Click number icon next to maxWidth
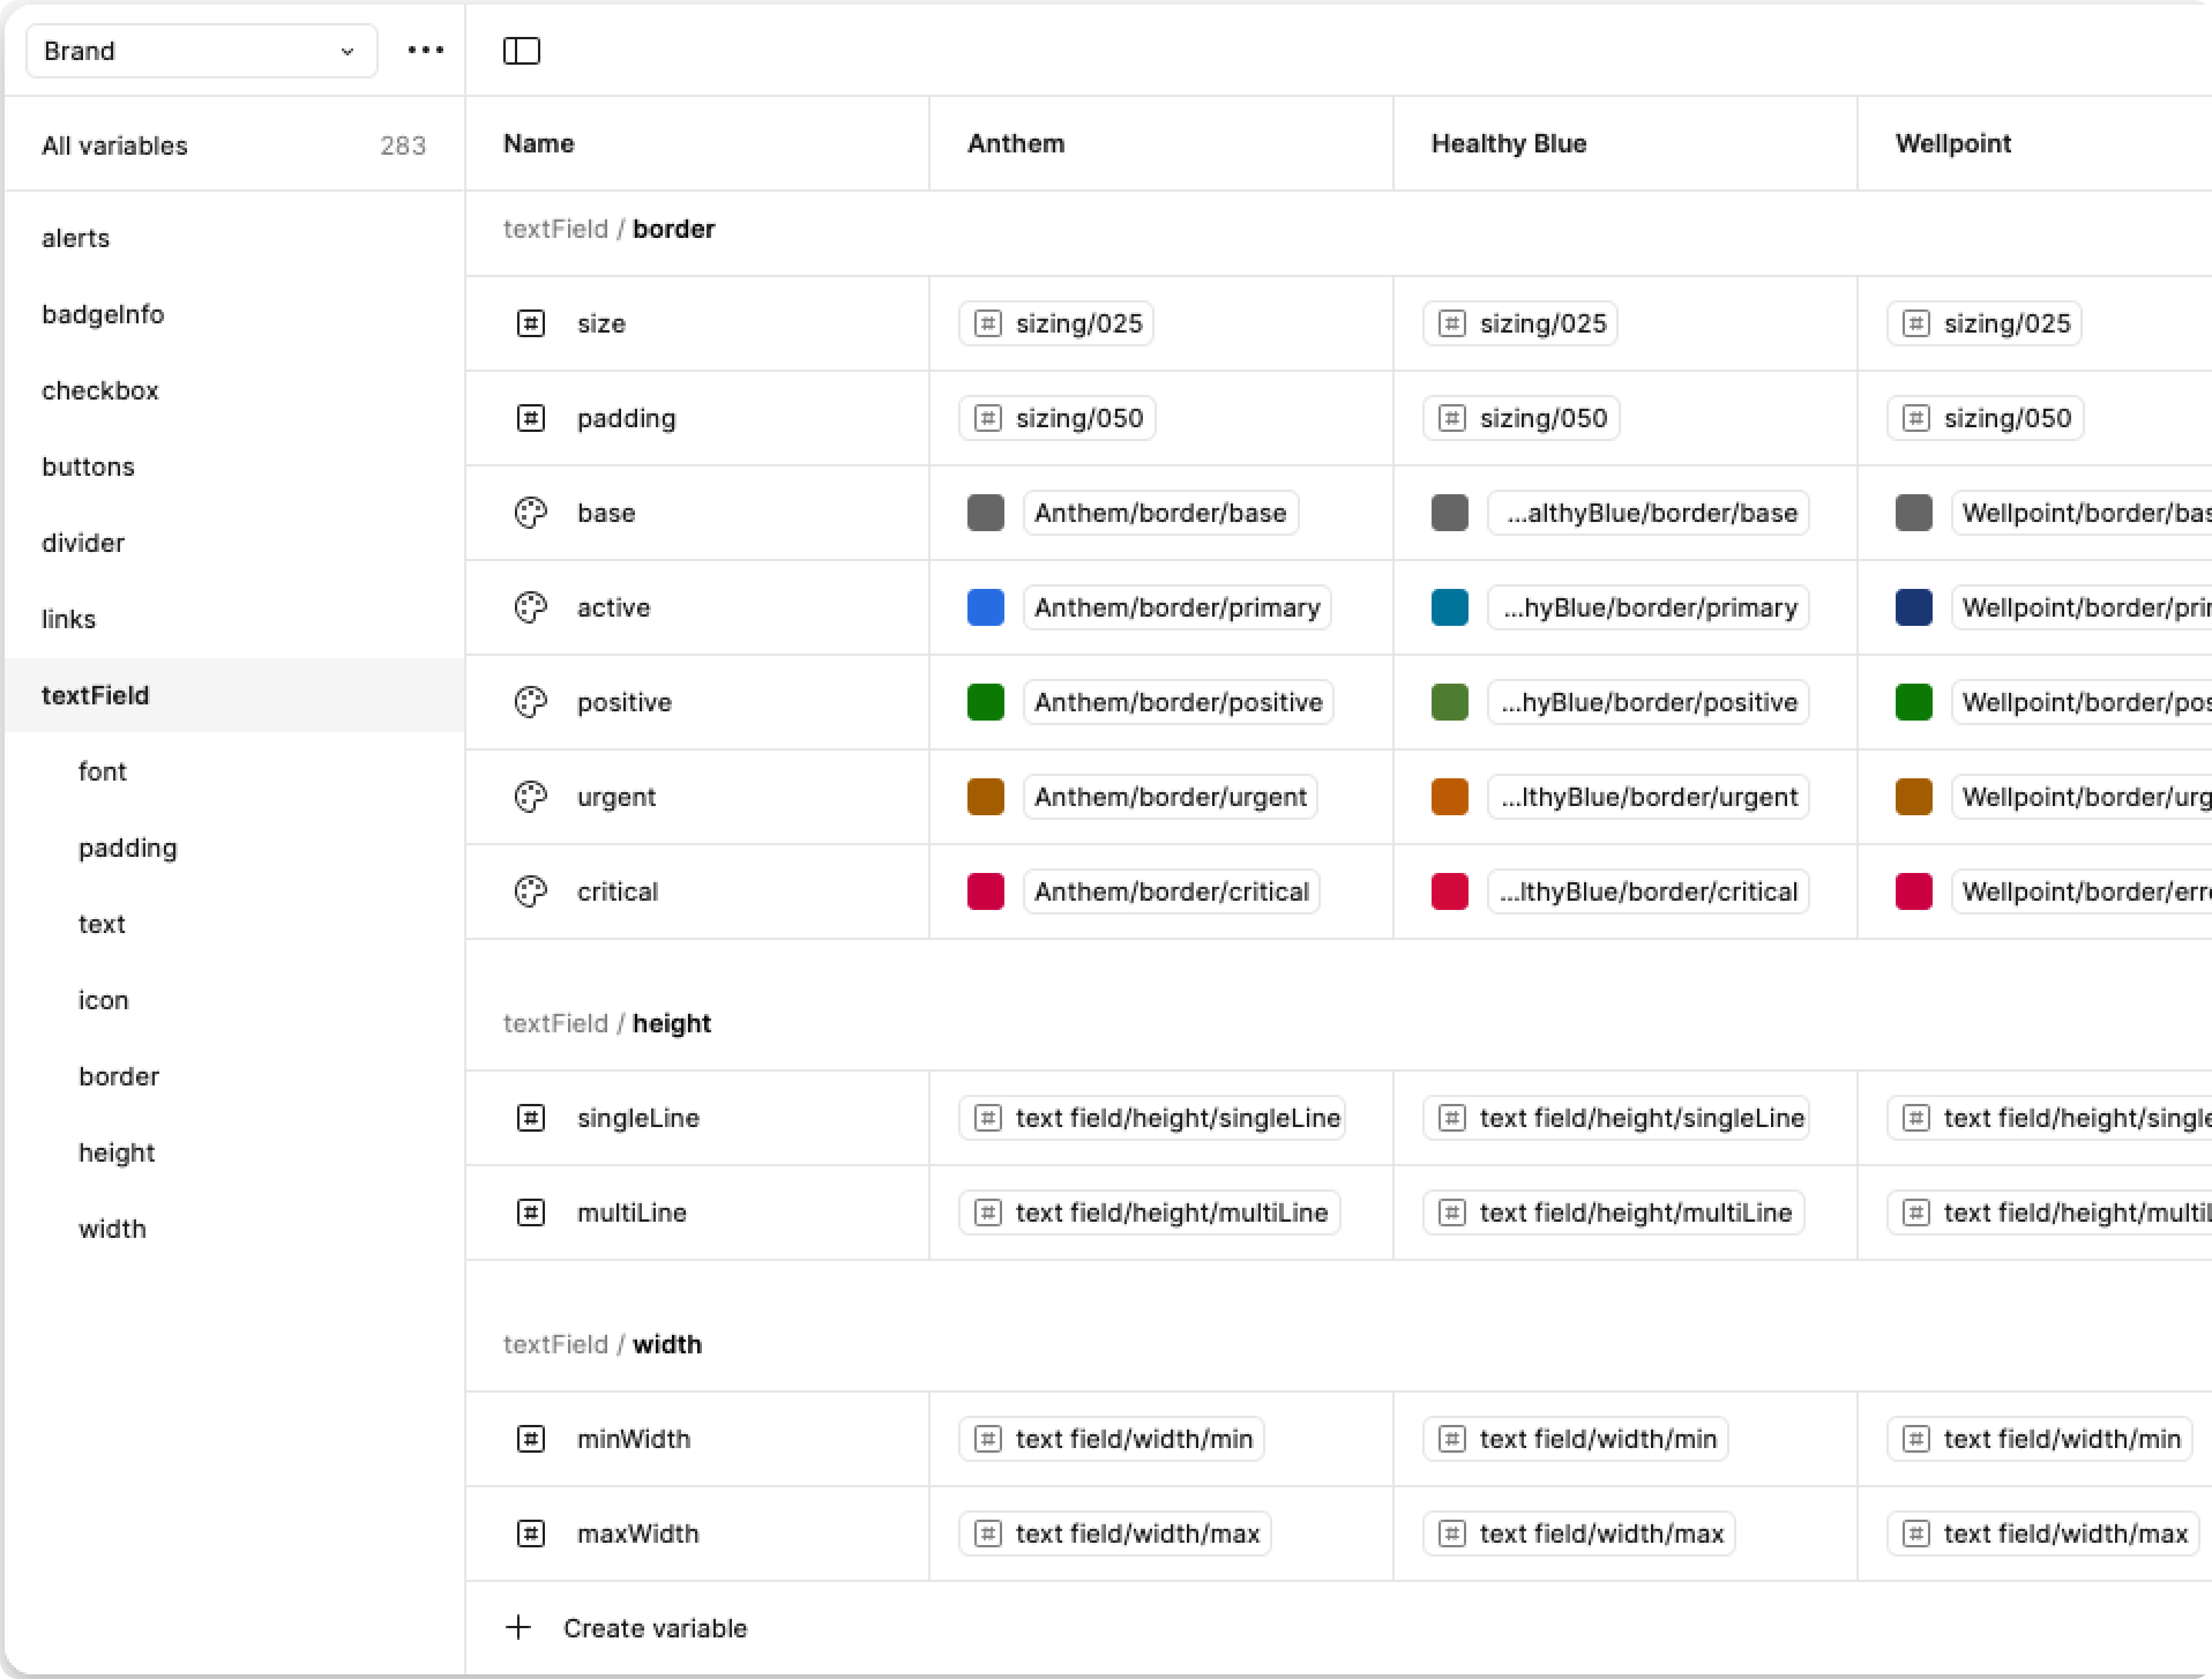This screenshot has height=1679, width=2212. (x=531, y=1533)
